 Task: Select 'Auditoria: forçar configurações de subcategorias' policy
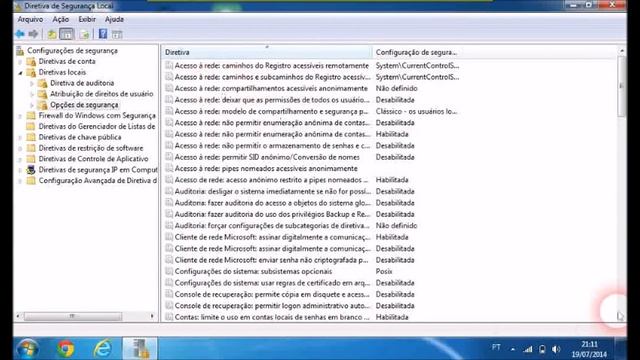pyautogui.click(x=272, y=225)
